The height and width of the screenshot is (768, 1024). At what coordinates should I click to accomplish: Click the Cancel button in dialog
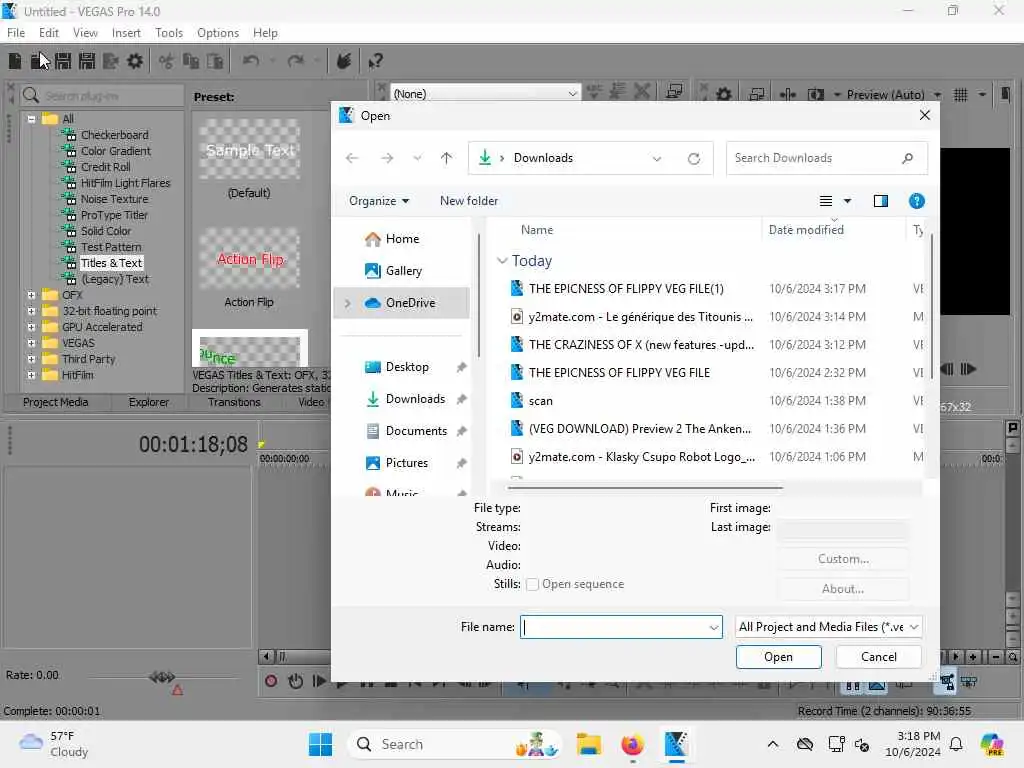tap(878, 657)
